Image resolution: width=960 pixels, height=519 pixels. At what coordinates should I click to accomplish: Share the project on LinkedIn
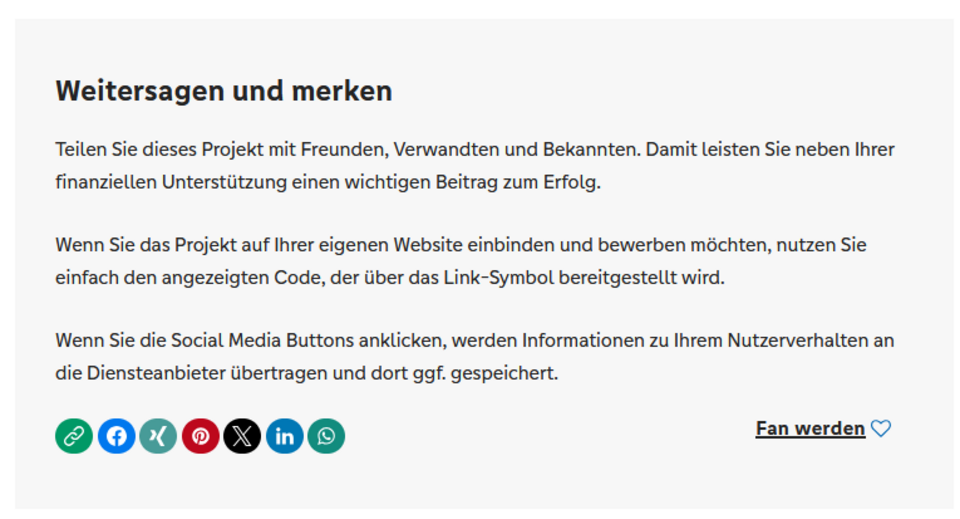[x=284, y=436]
